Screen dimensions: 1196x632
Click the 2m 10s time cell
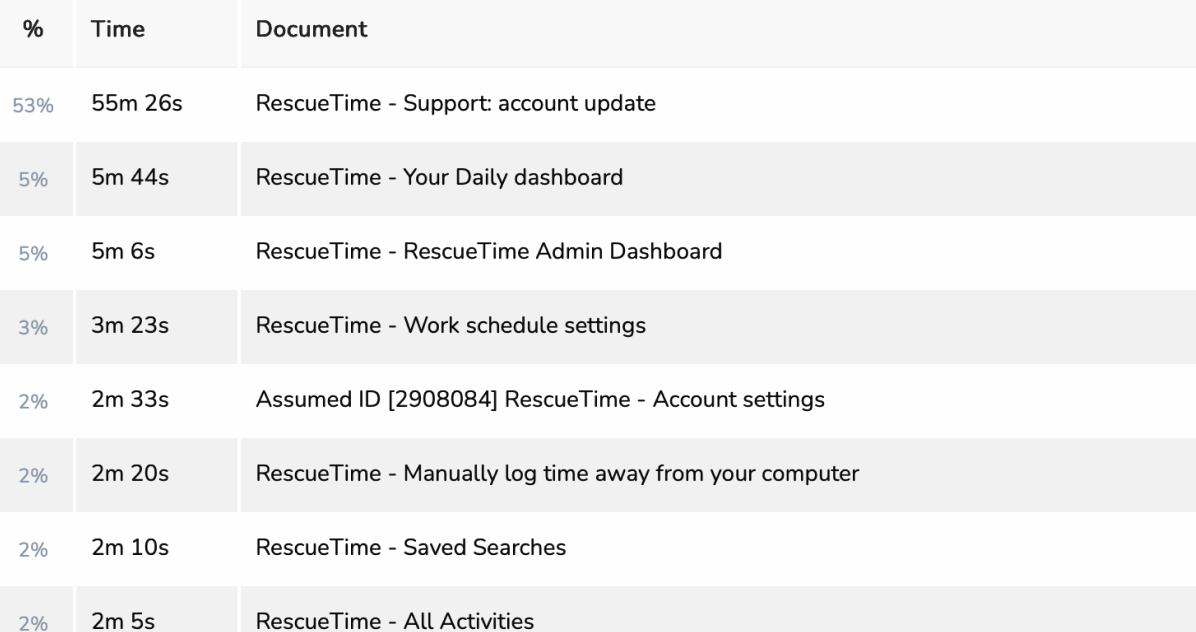[x=130, y=548]
